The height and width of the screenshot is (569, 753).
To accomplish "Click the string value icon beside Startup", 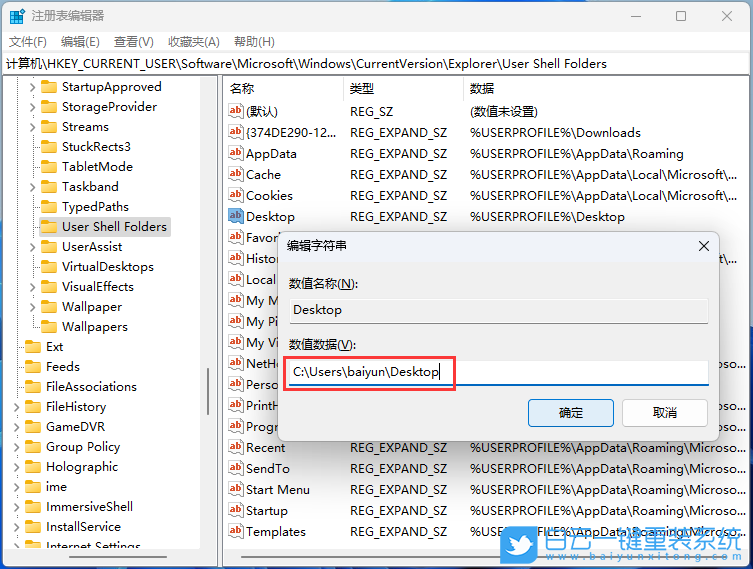I will tap(235, 510).
